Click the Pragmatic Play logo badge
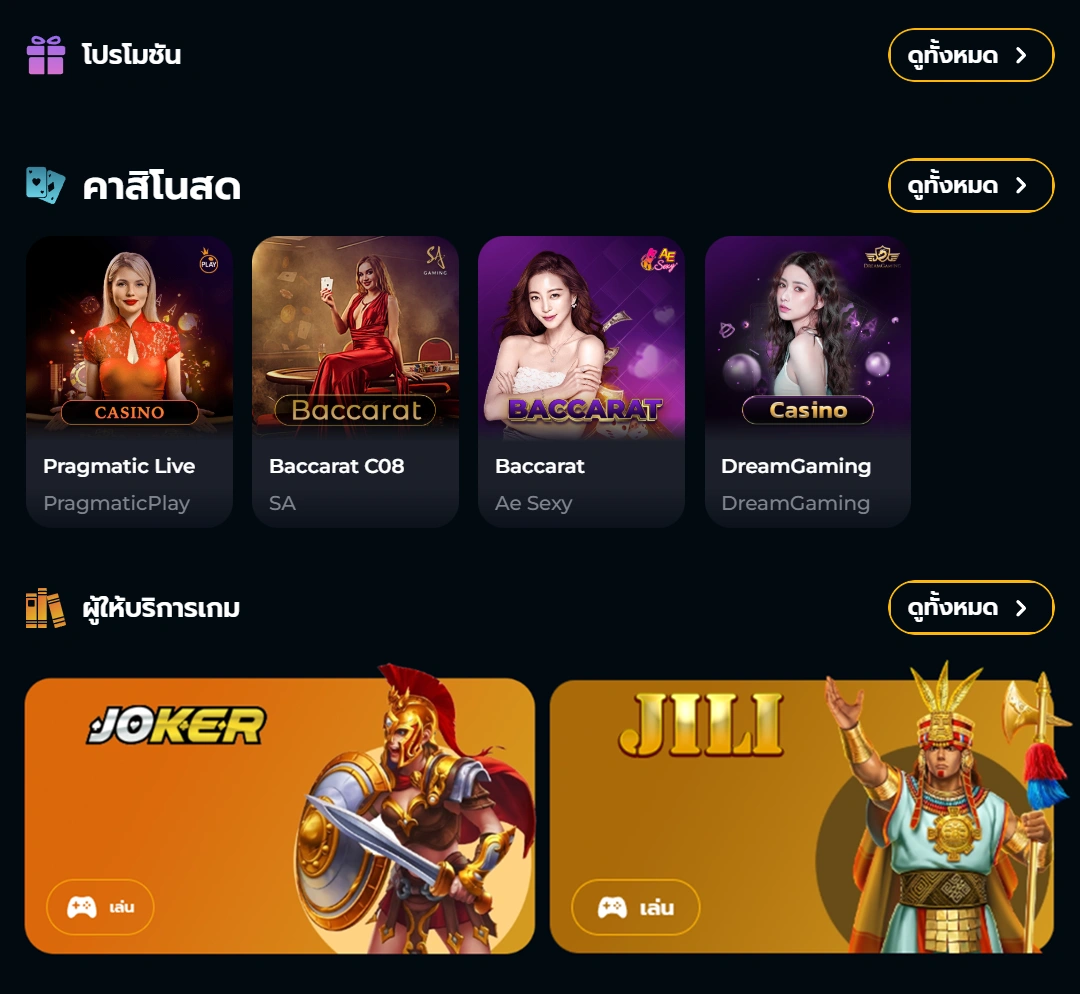Viewport: 1080px width, 994px height. pyautogui.click(x=209, y=261)
